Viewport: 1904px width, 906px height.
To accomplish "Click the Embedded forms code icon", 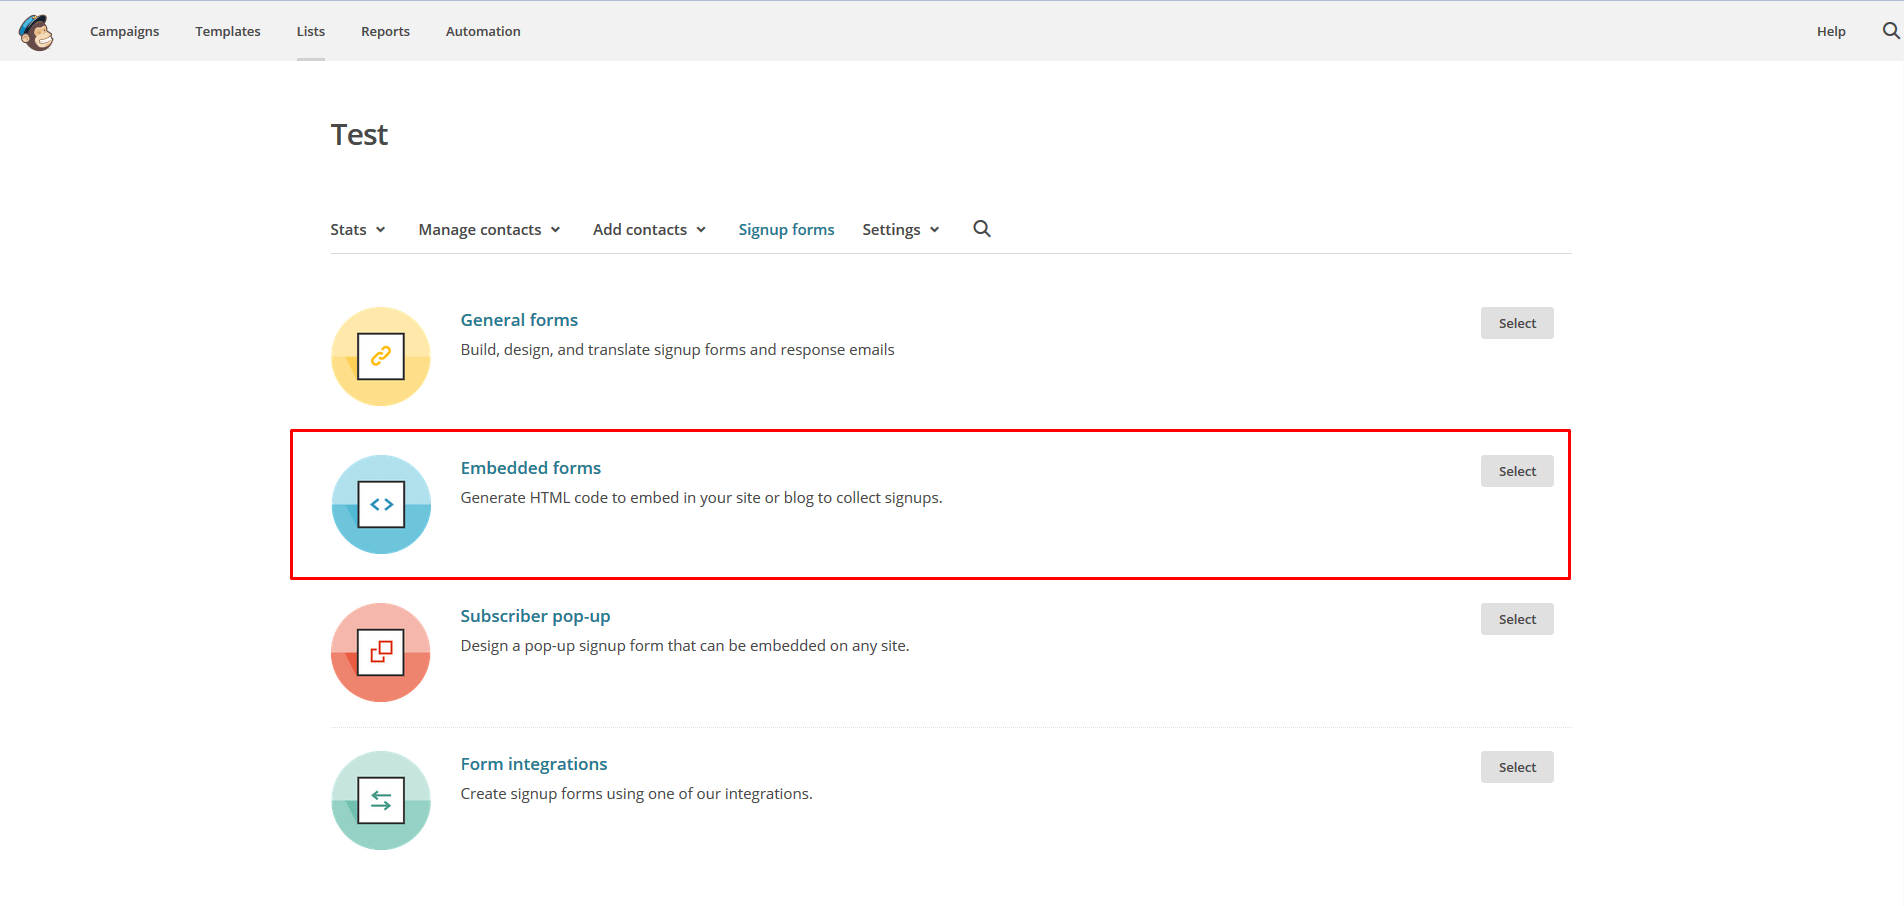I will 381,504.
